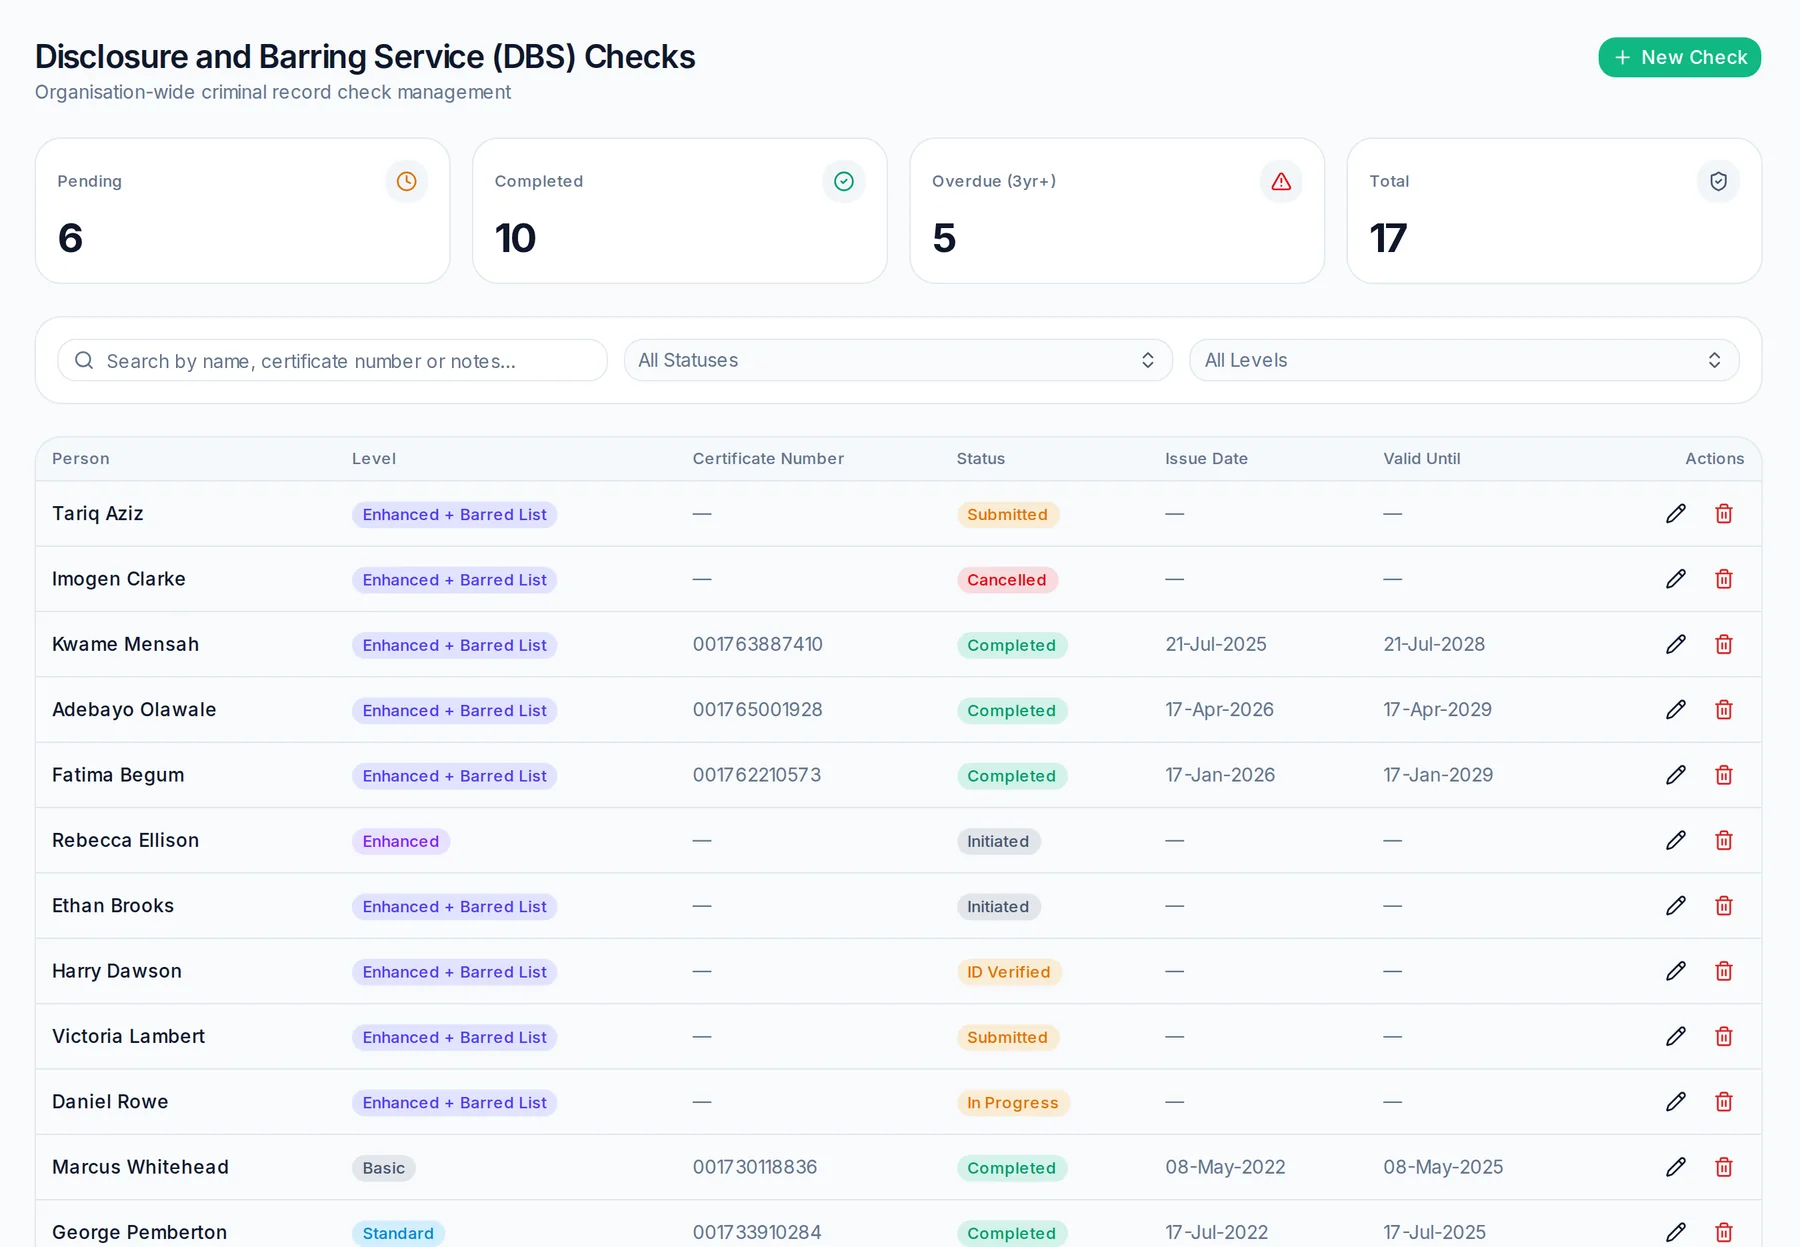Edit Kwame Mensah's check

click(x=1676, y=644)
